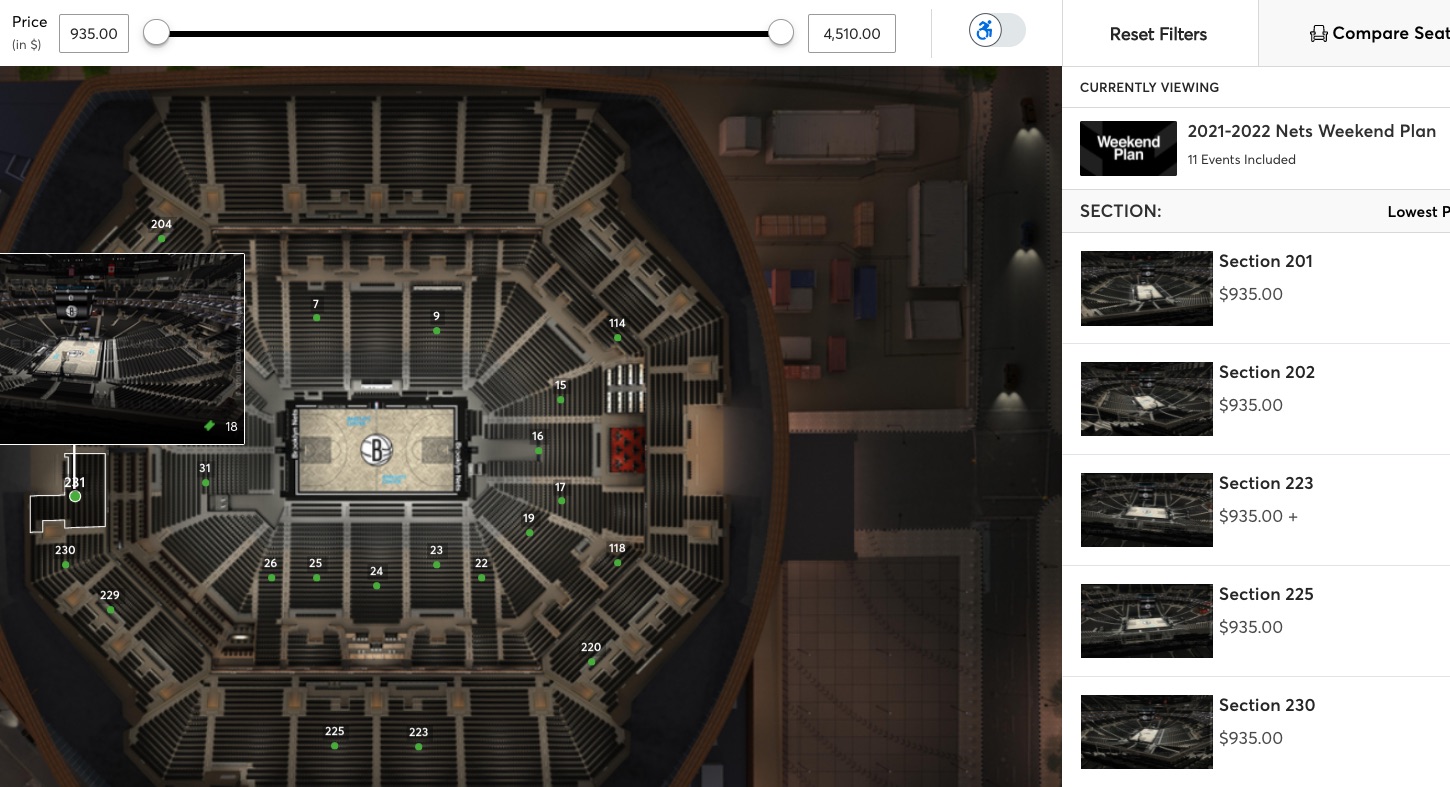Image resolution: width=1450 pixels, height=787 pixels.
Task: Select section 229 marker on map
Action: (110, 610)
